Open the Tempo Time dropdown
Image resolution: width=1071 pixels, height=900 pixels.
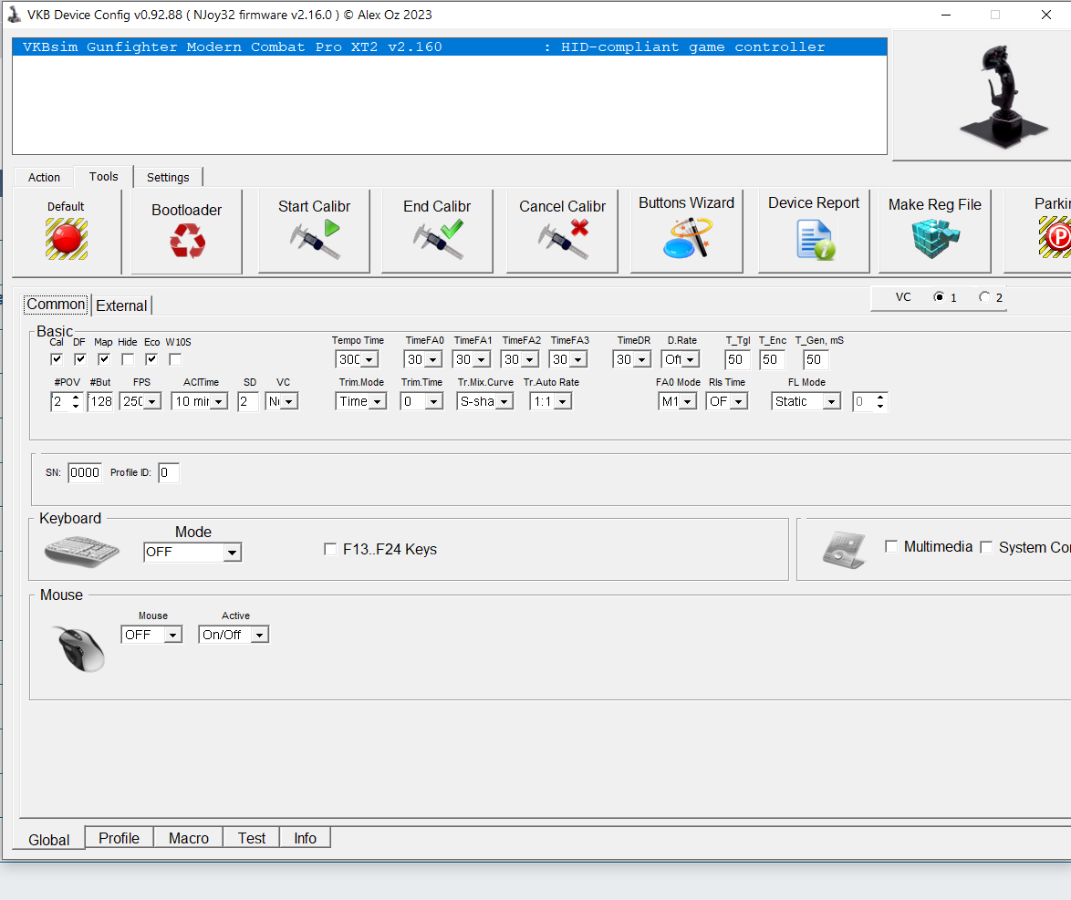pyautogui.click(x=370, y=360)
